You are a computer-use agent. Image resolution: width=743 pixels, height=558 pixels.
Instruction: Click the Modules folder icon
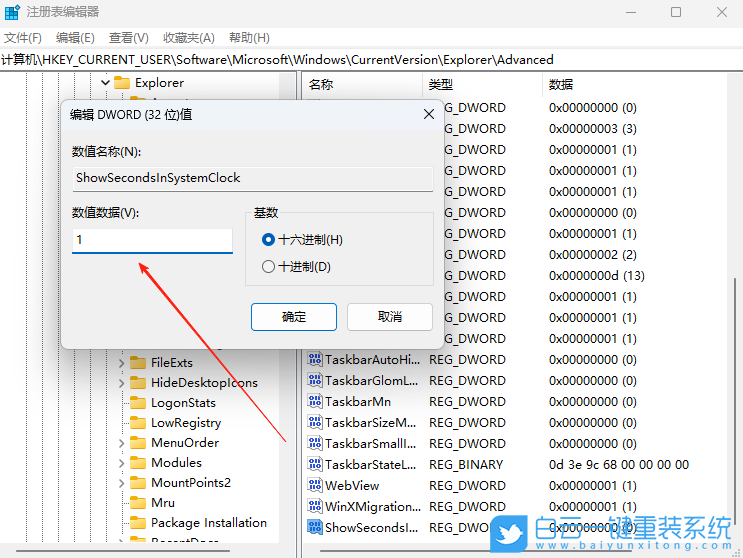[x=138, y=462]
